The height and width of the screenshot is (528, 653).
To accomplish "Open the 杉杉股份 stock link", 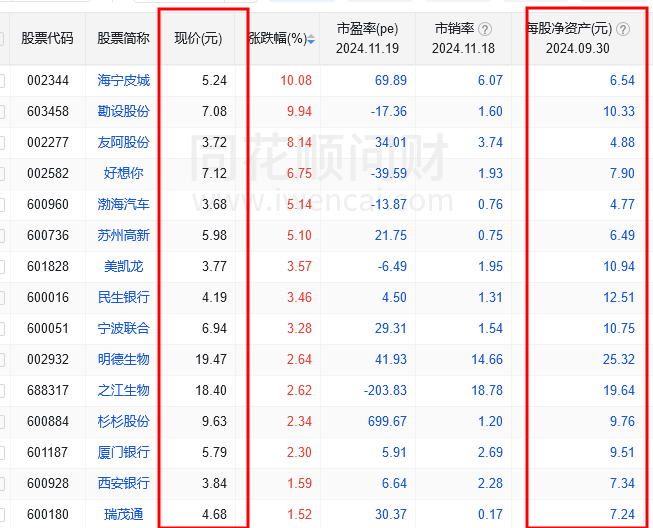I will 124,422.
